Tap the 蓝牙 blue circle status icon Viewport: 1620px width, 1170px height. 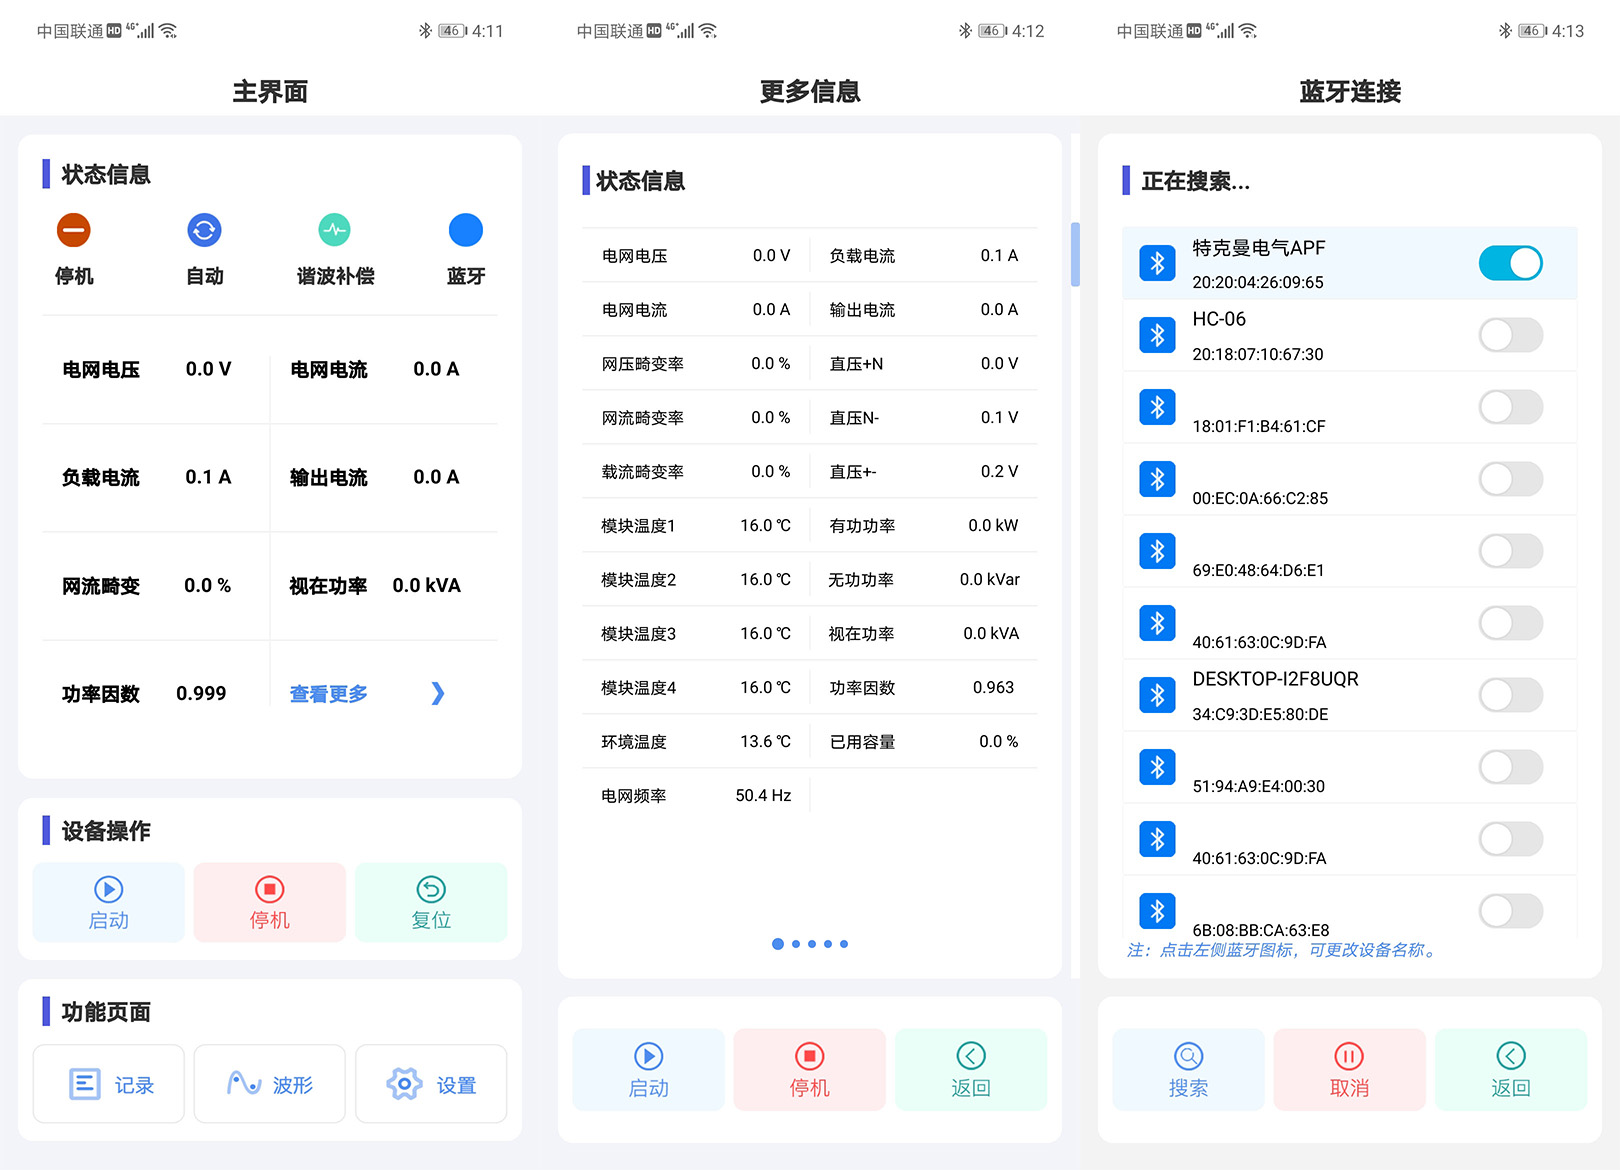[465, 231]
